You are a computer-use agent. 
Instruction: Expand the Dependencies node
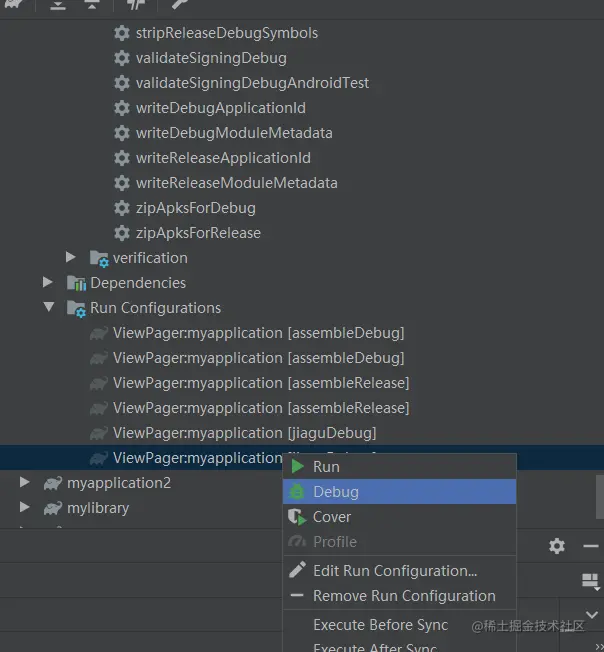[48, 283]
